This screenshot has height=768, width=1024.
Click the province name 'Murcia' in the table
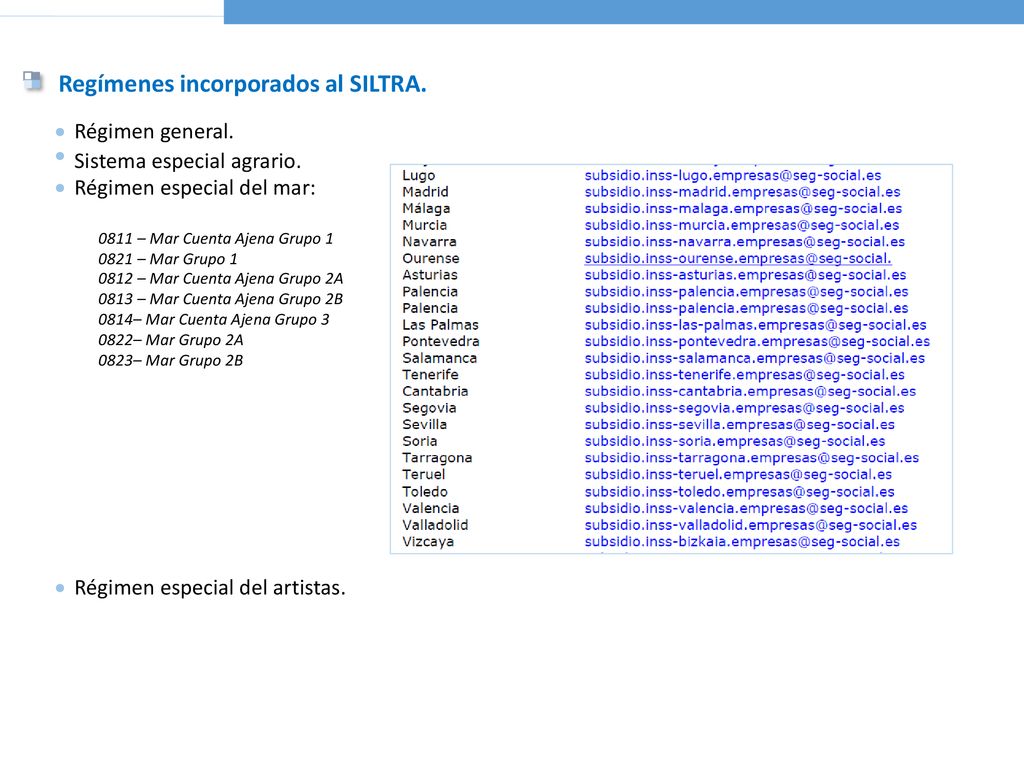[x=424, y=225]
